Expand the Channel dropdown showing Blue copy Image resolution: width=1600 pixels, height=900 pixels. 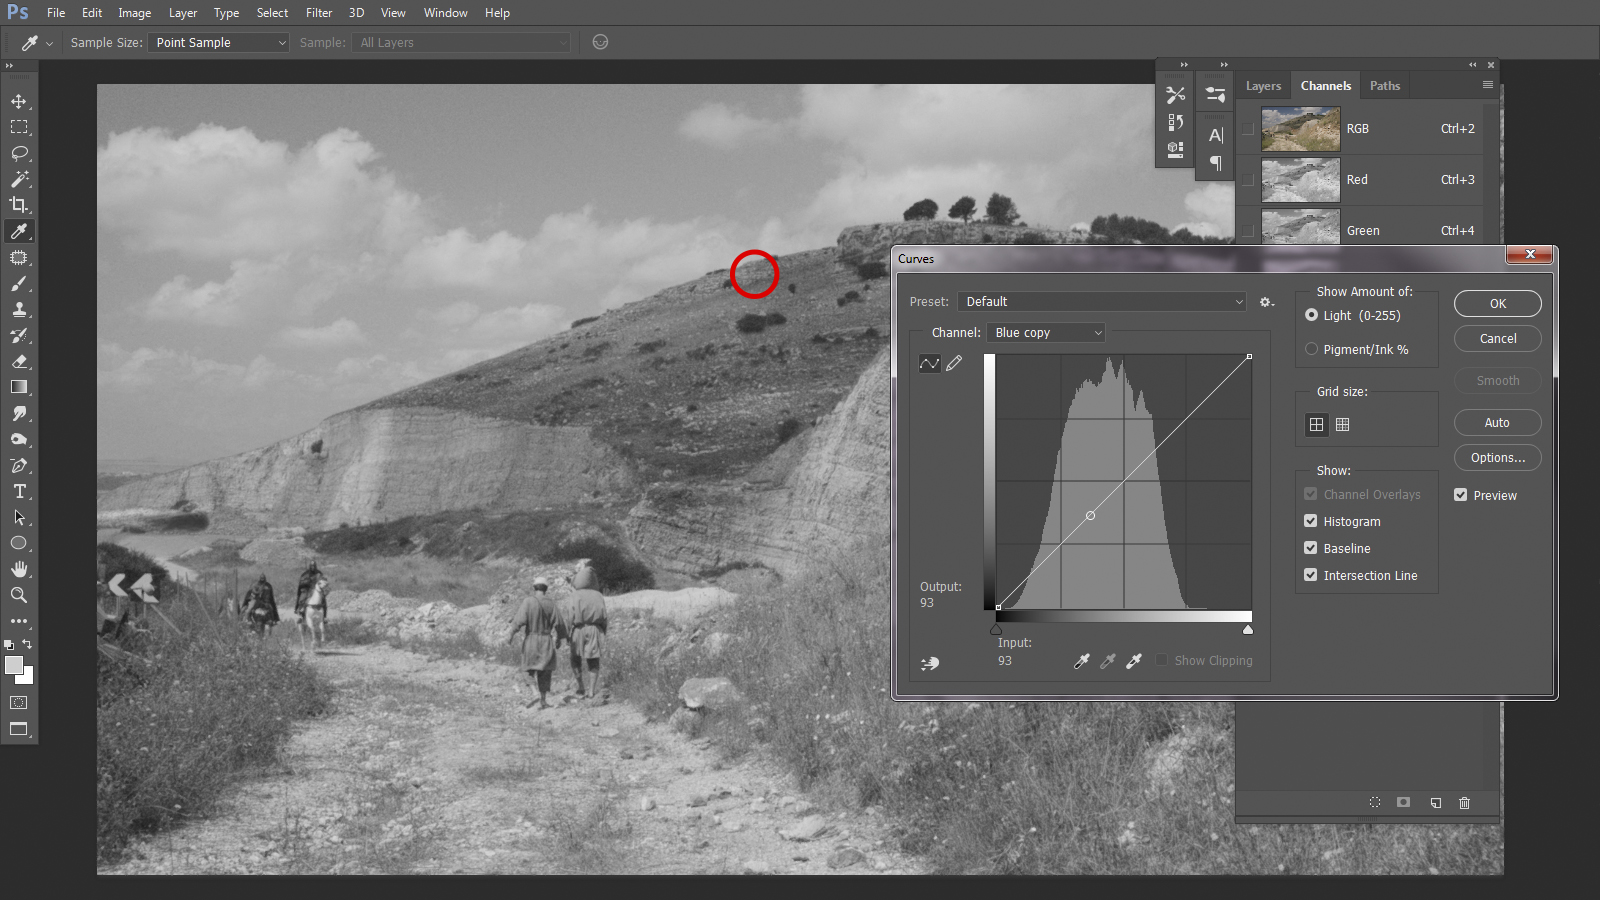(1045, 333)
